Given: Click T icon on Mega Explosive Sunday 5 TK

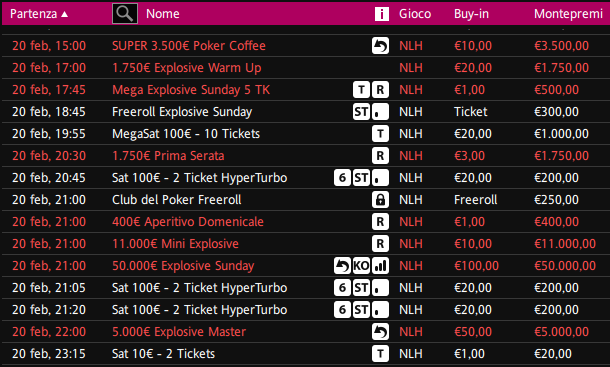Looking at the screenshot, I should (361, 90).
